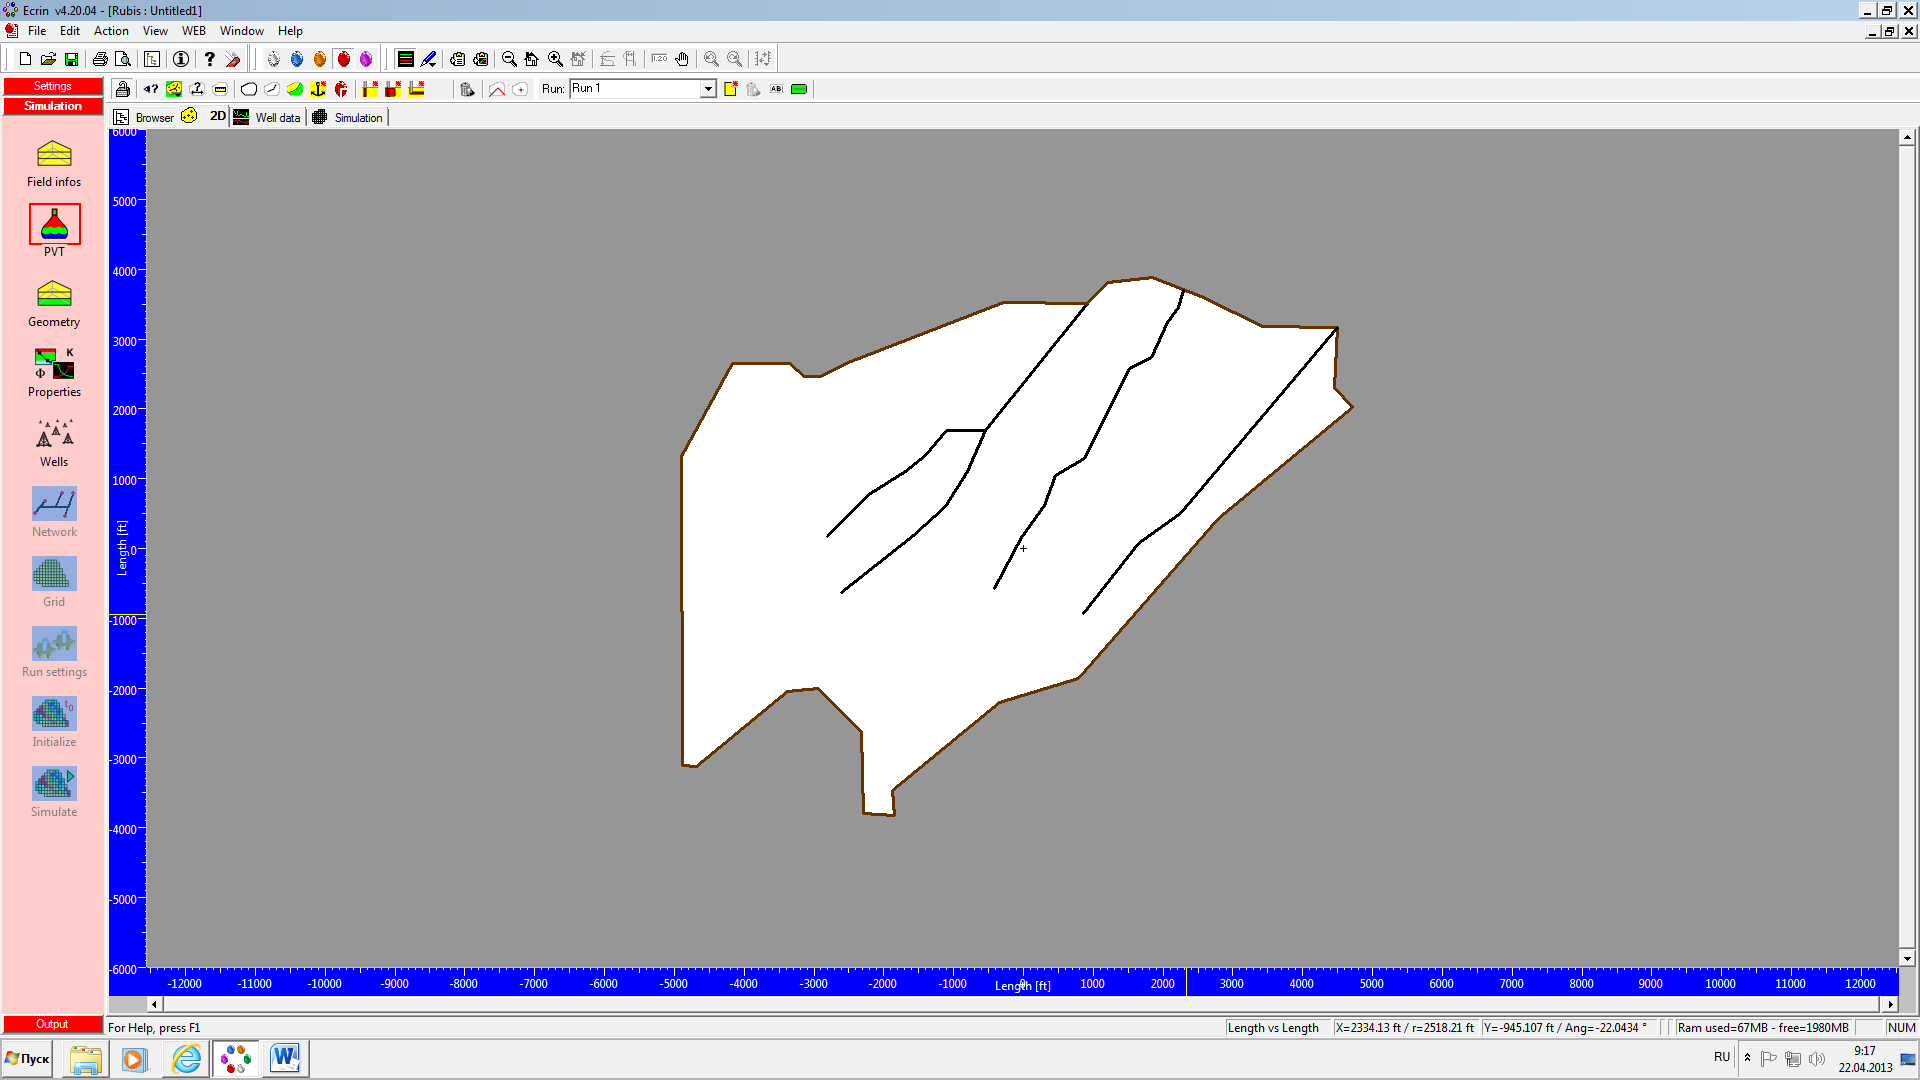This screenshot has width=1920, height=1080.
Task: Open the WEB menu
Action: [x=194, y=31]
